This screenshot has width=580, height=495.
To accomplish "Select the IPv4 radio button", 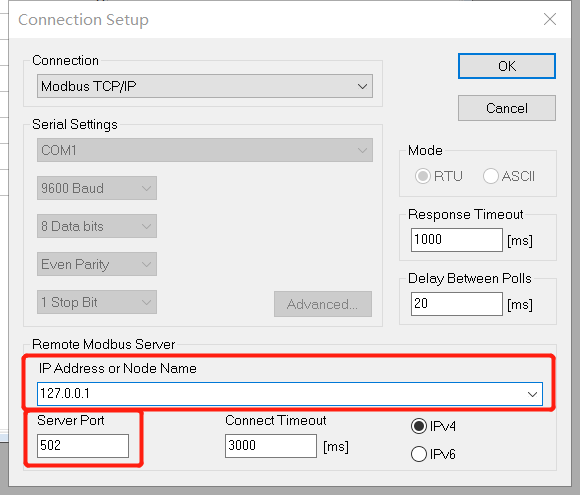I will click(x=419, y=426).
